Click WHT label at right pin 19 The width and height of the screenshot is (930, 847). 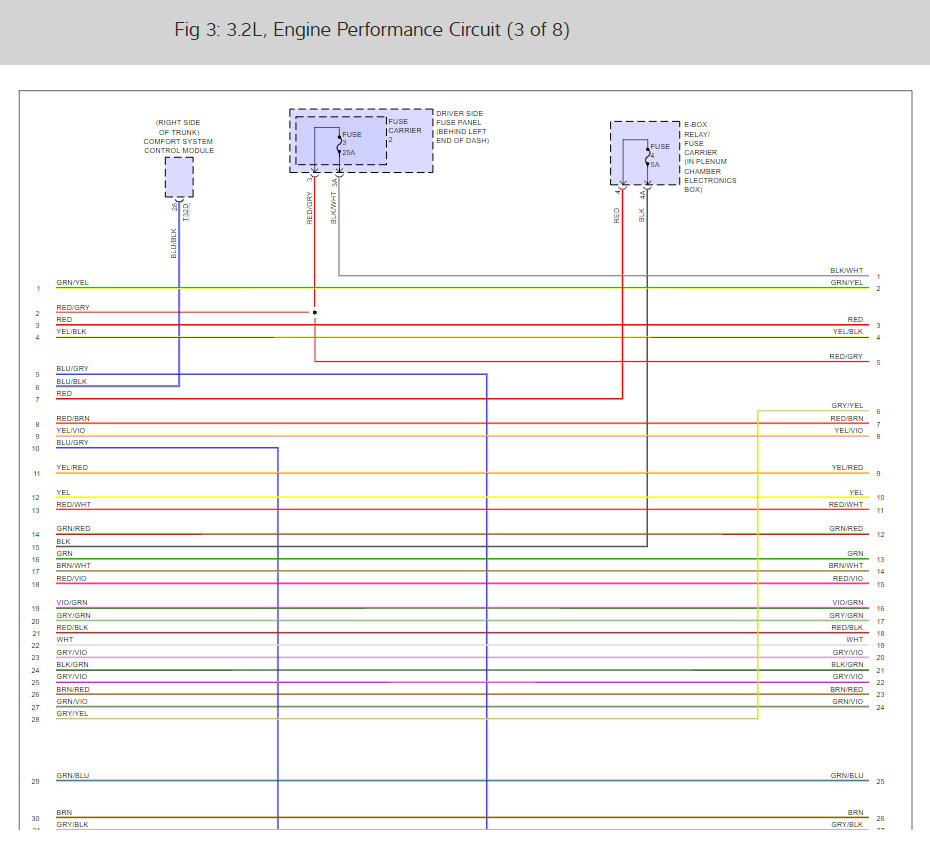(855, 639)
